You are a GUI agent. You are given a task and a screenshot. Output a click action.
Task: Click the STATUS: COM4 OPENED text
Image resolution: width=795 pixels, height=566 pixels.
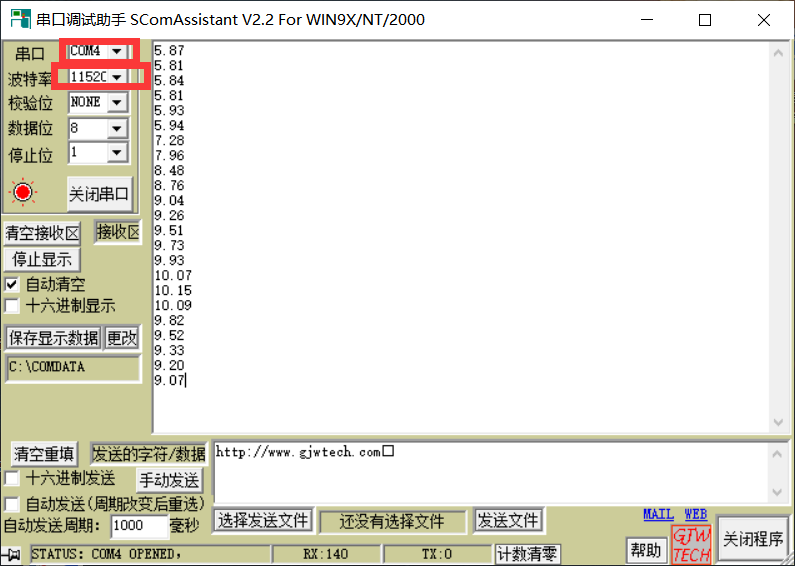click(107, 554)
